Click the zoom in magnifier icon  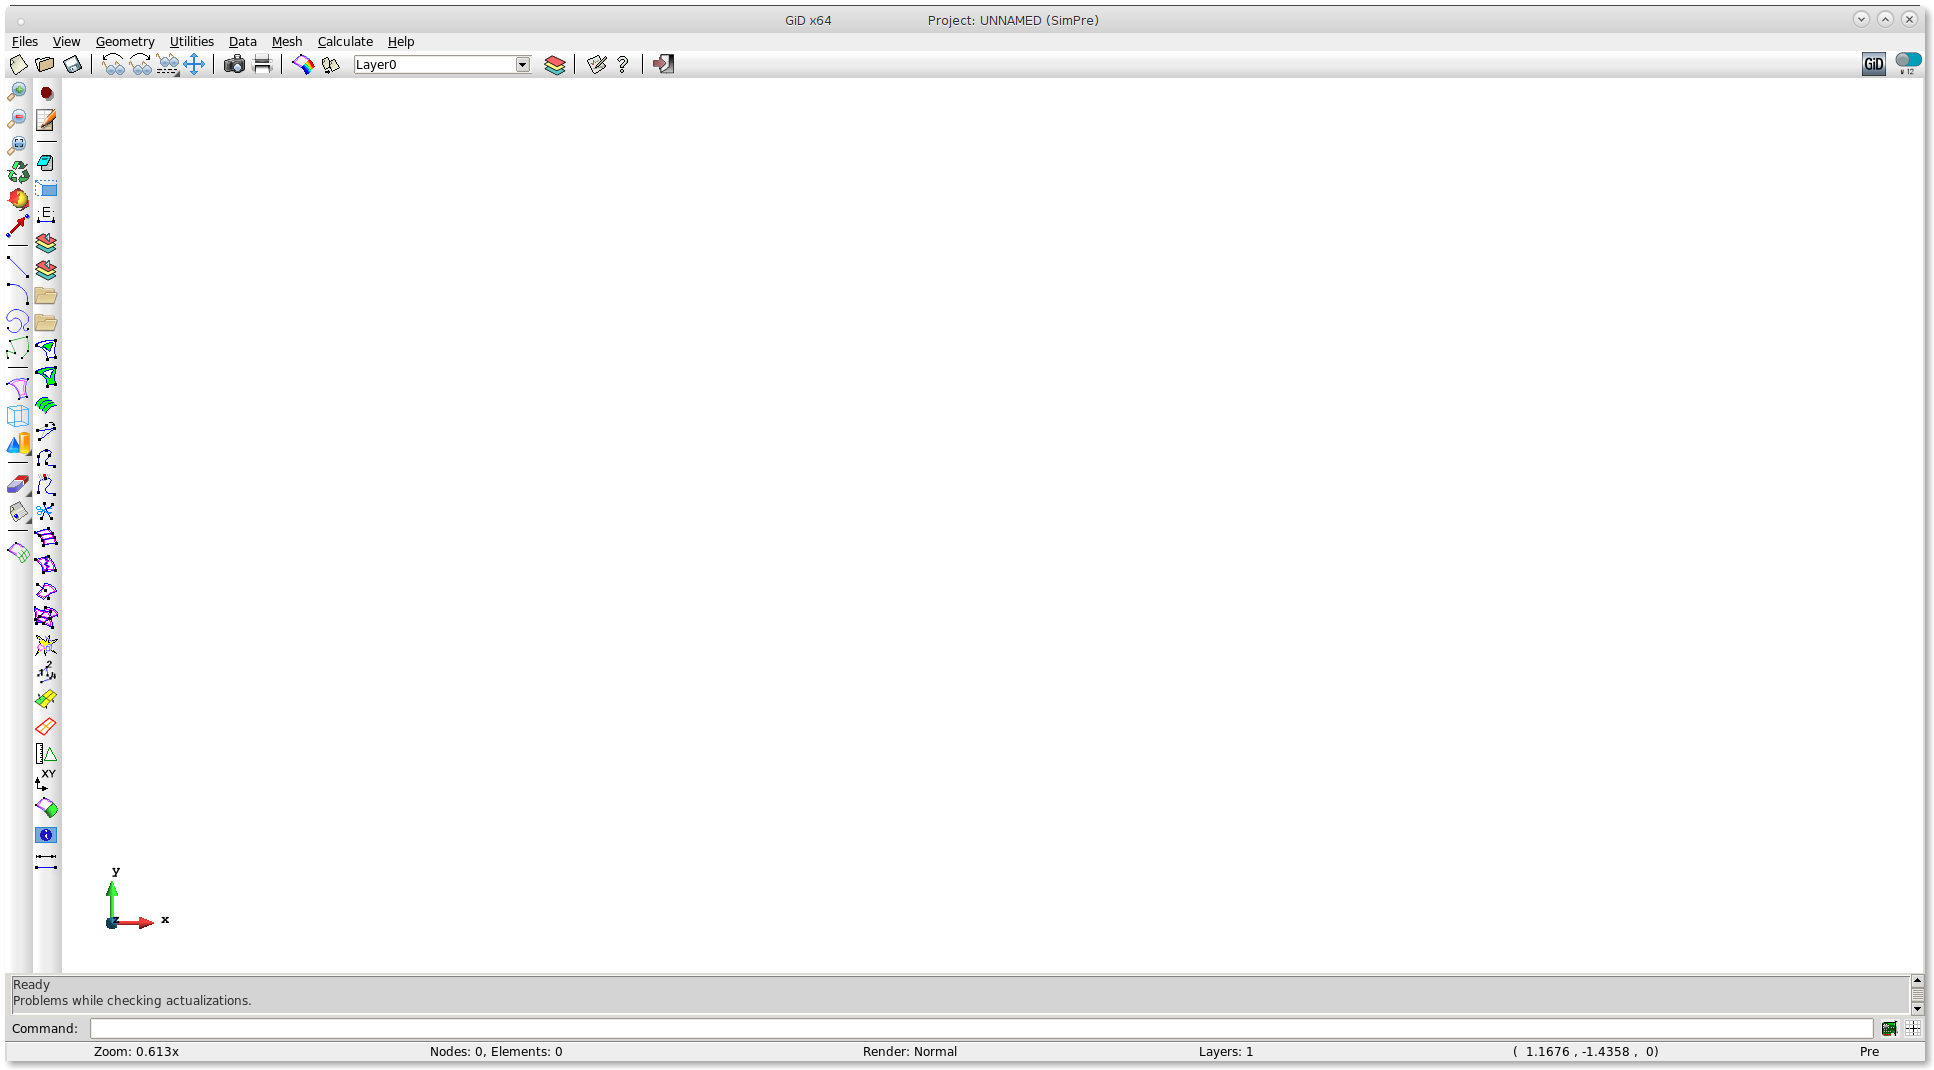point(17,92)
